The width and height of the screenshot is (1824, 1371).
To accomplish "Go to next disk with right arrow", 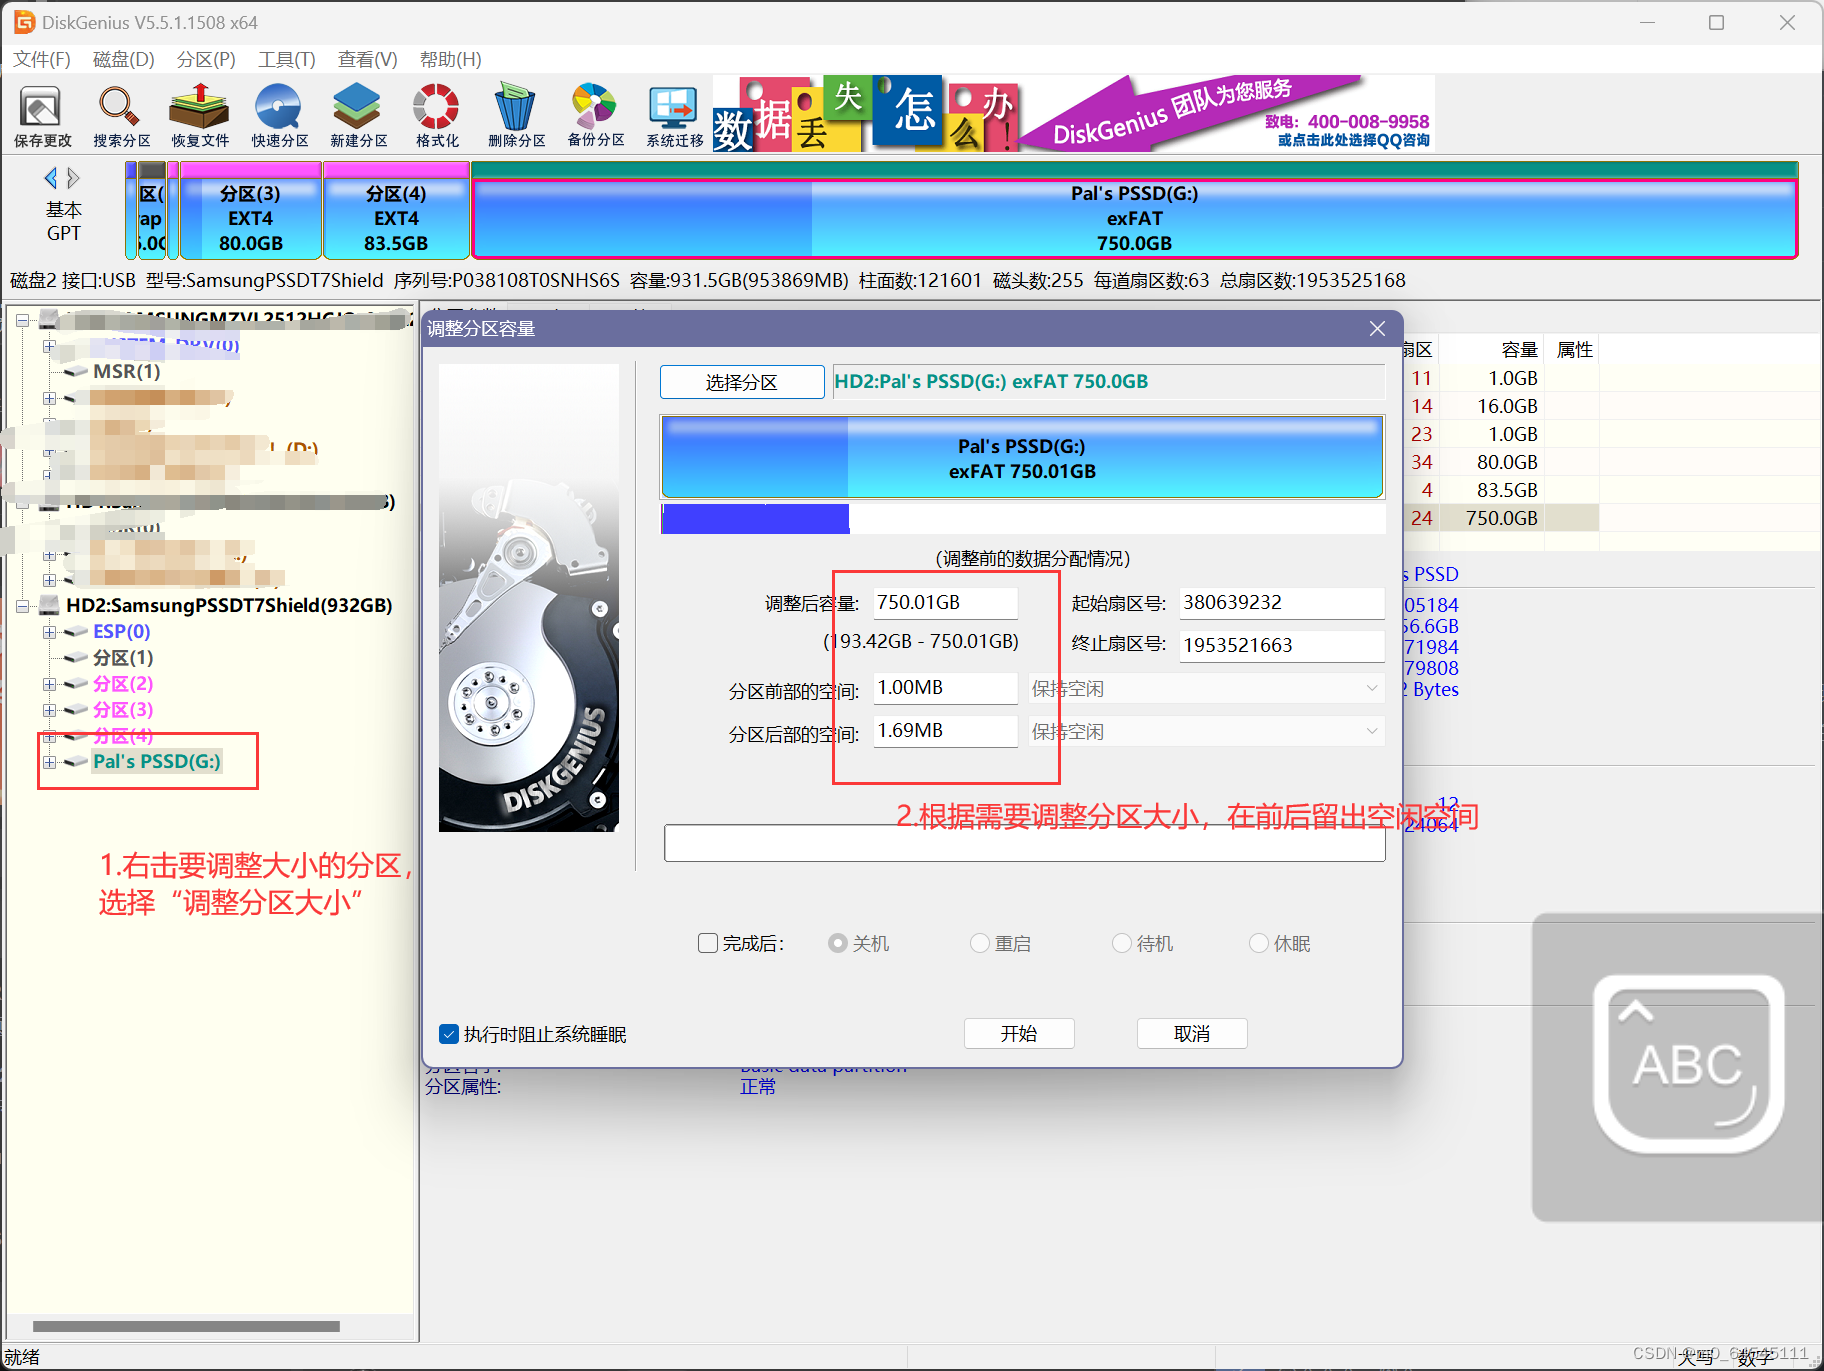I will point(73,178).
